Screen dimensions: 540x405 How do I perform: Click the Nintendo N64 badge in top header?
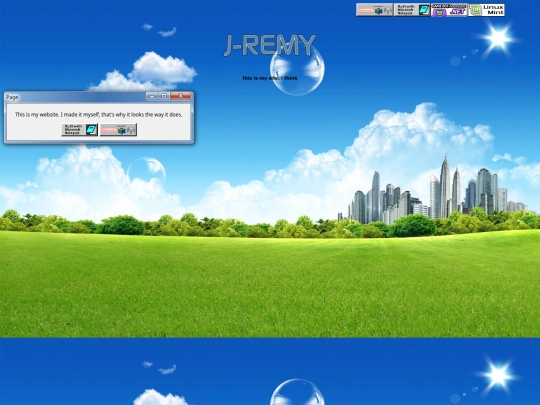tap(374, 10)
